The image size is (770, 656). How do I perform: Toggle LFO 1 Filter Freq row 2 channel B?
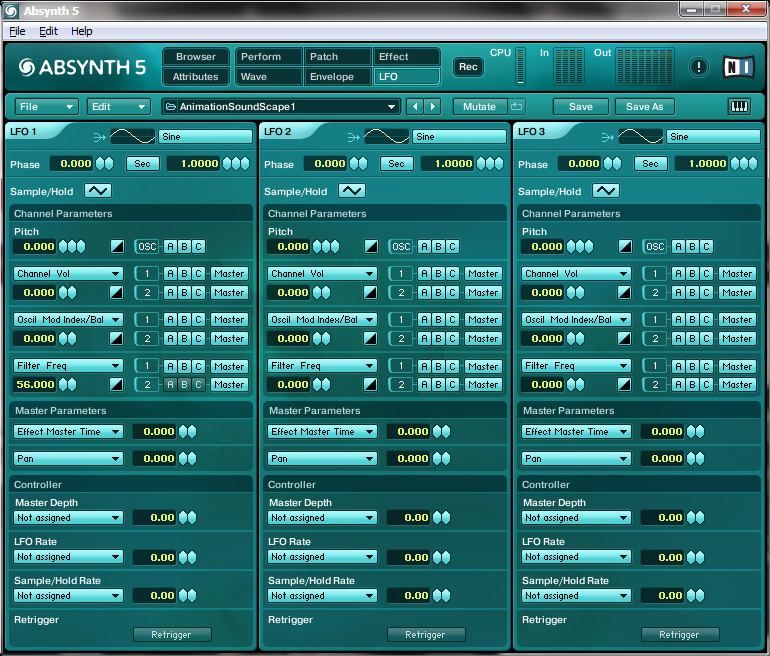tap(184, 384)
